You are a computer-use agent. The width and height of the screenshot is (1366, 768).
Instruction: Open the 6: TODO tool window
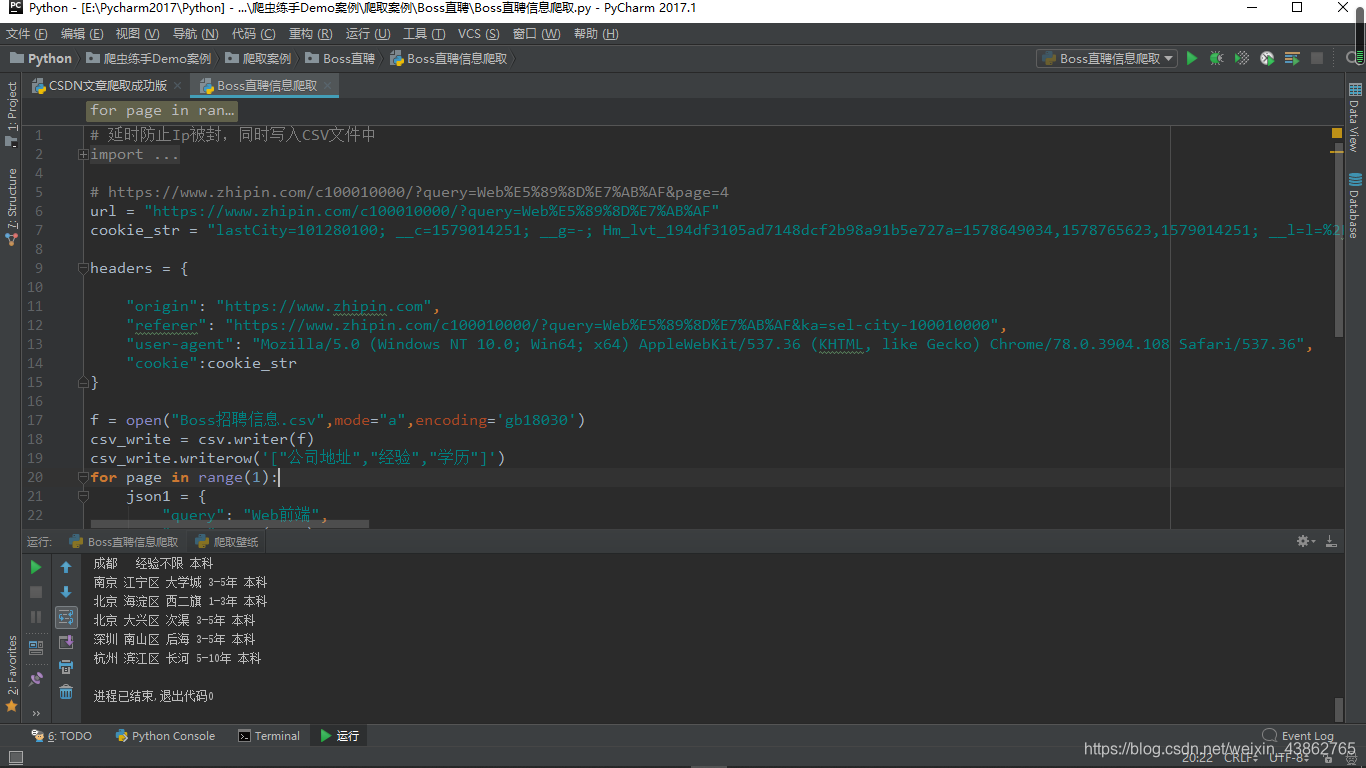(x=62, y=736)
